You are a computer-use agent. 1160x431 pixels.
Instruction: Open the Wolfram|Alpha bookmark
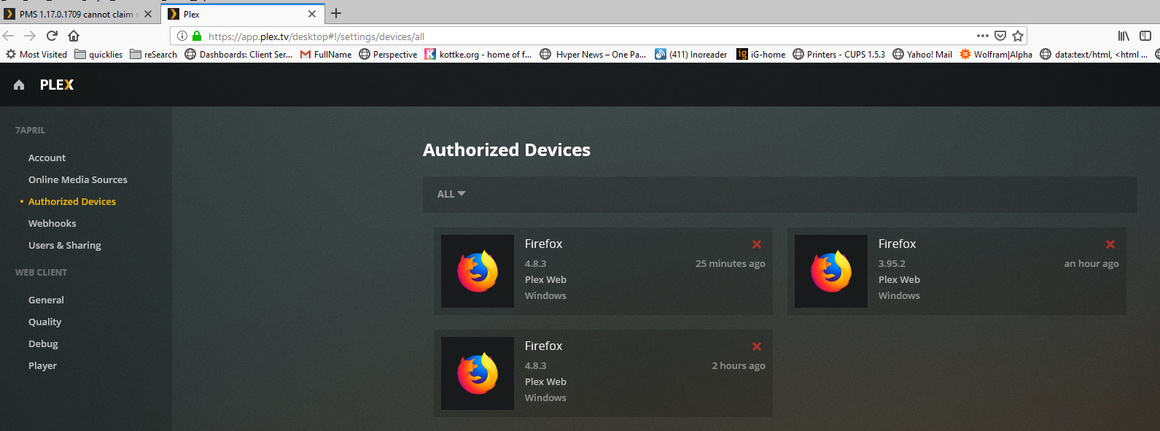coord(996,54)
